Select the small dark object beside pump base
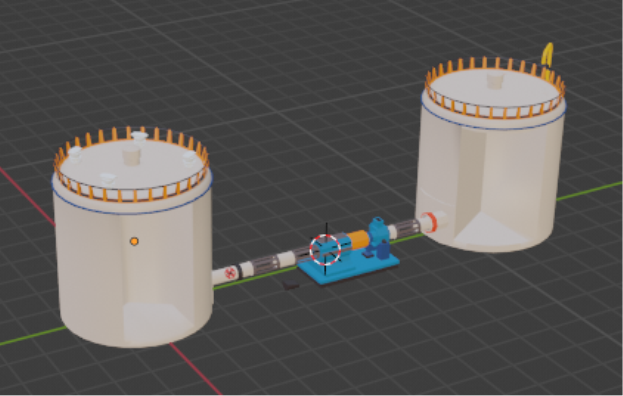The width and height of the screenshot is (623, 396). coord(291,284)
